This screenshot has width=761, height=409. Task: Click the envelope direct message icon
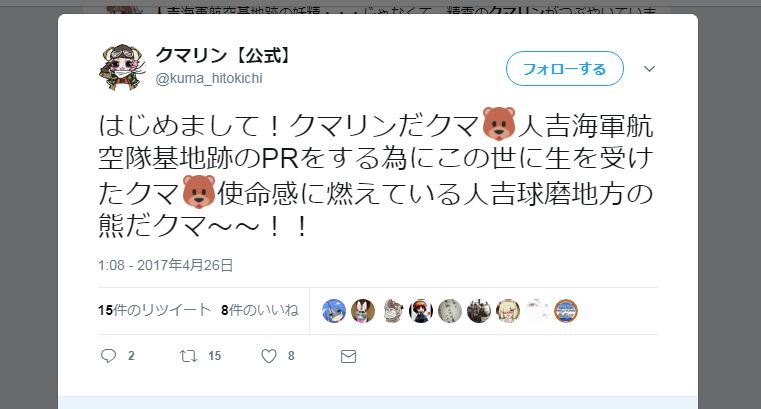coord(348,357)
